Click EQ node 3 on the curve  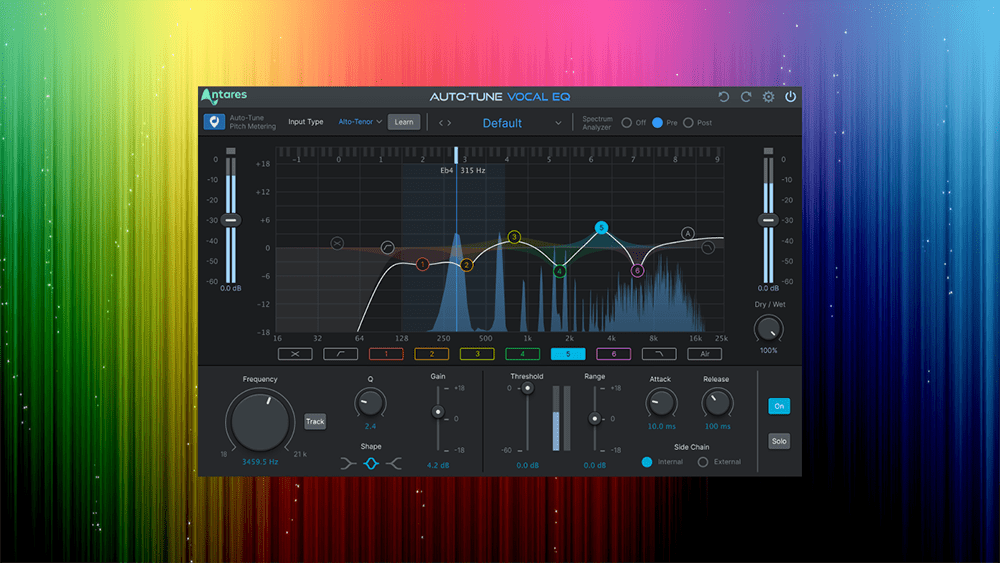point(515,237)
